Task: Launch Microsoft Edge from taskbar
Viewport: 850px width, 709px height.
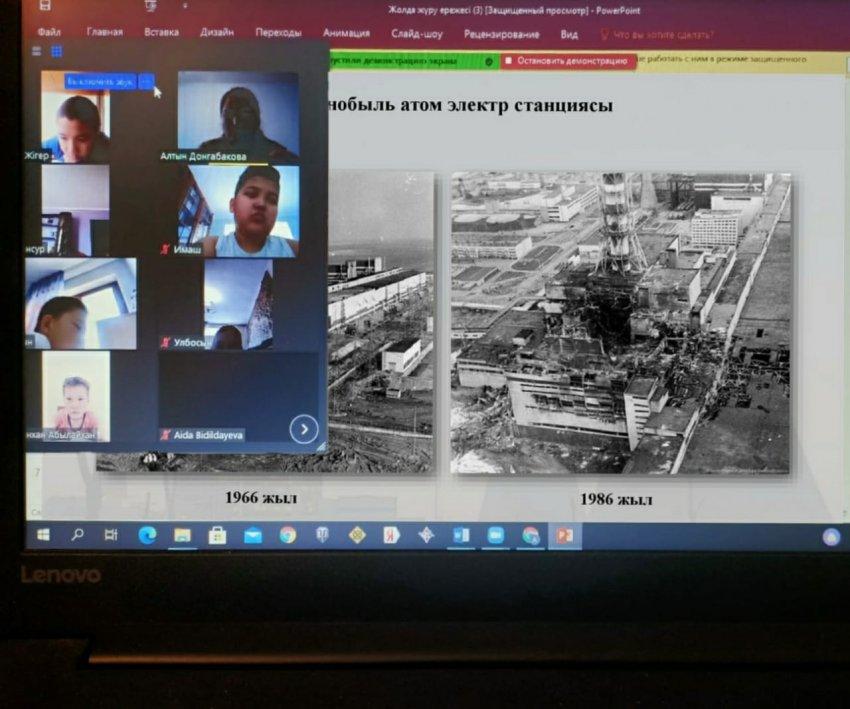Action: point(147,535)
